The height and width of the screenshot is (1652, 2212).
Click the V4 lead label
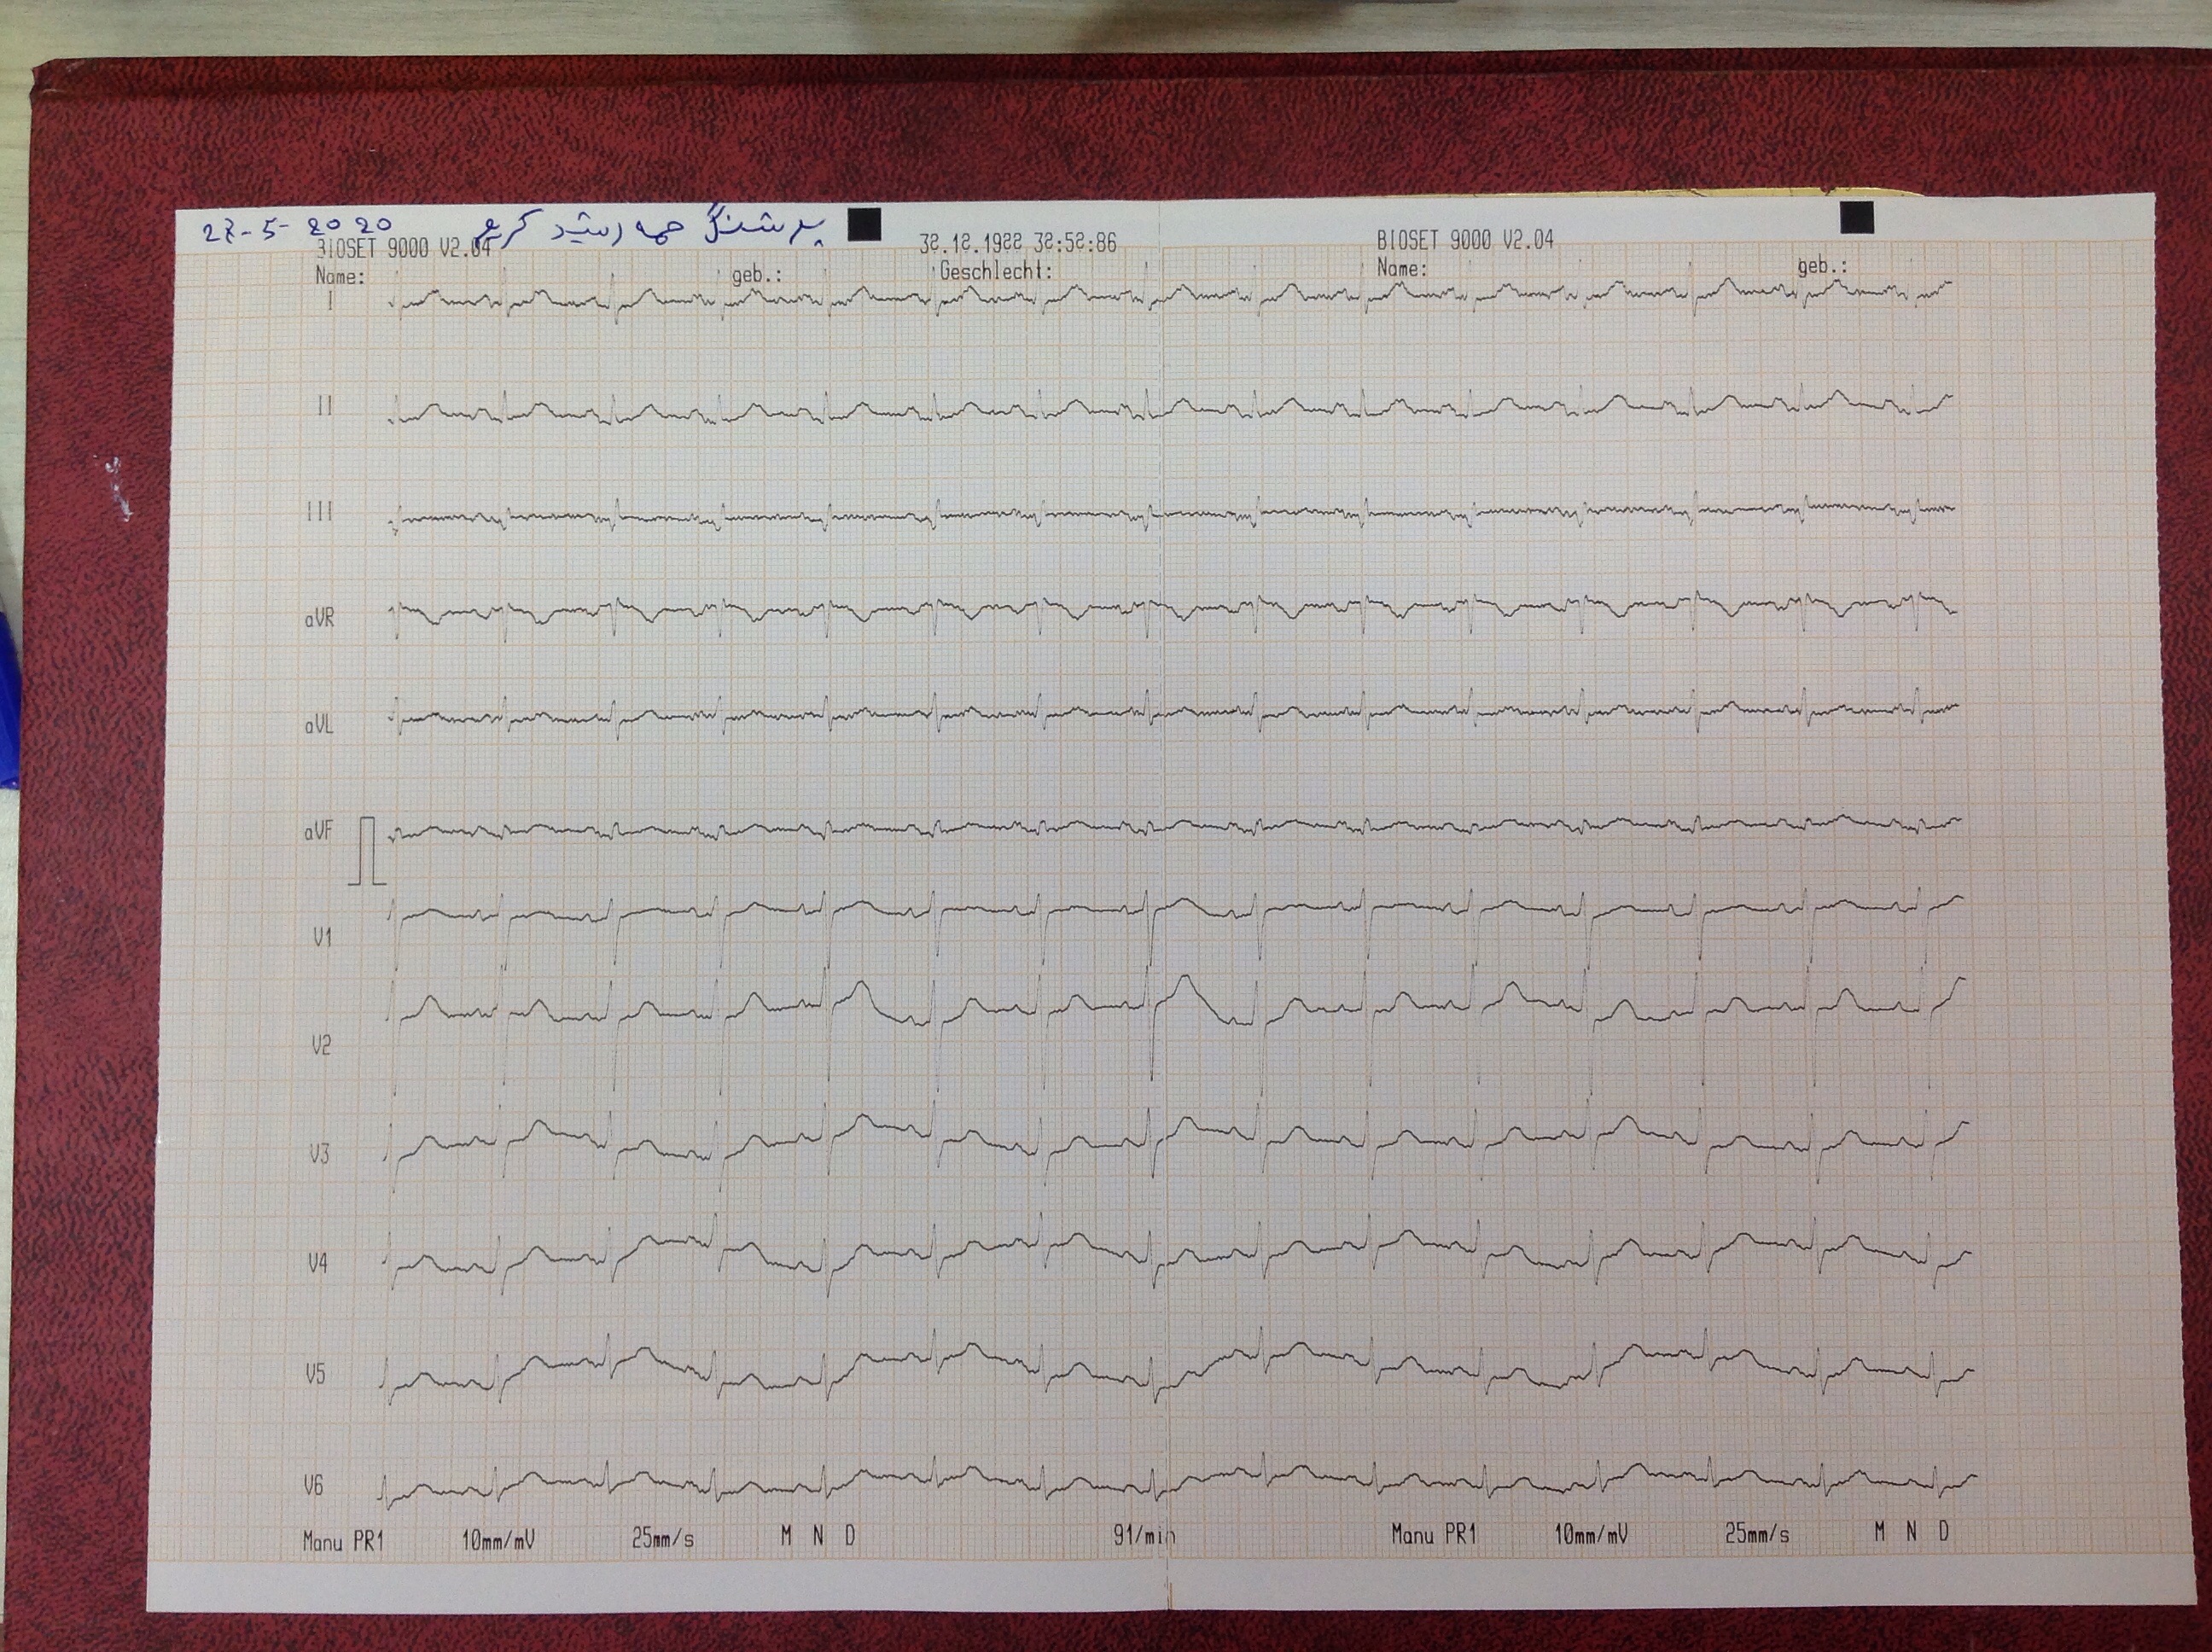tap(318, 1265)
